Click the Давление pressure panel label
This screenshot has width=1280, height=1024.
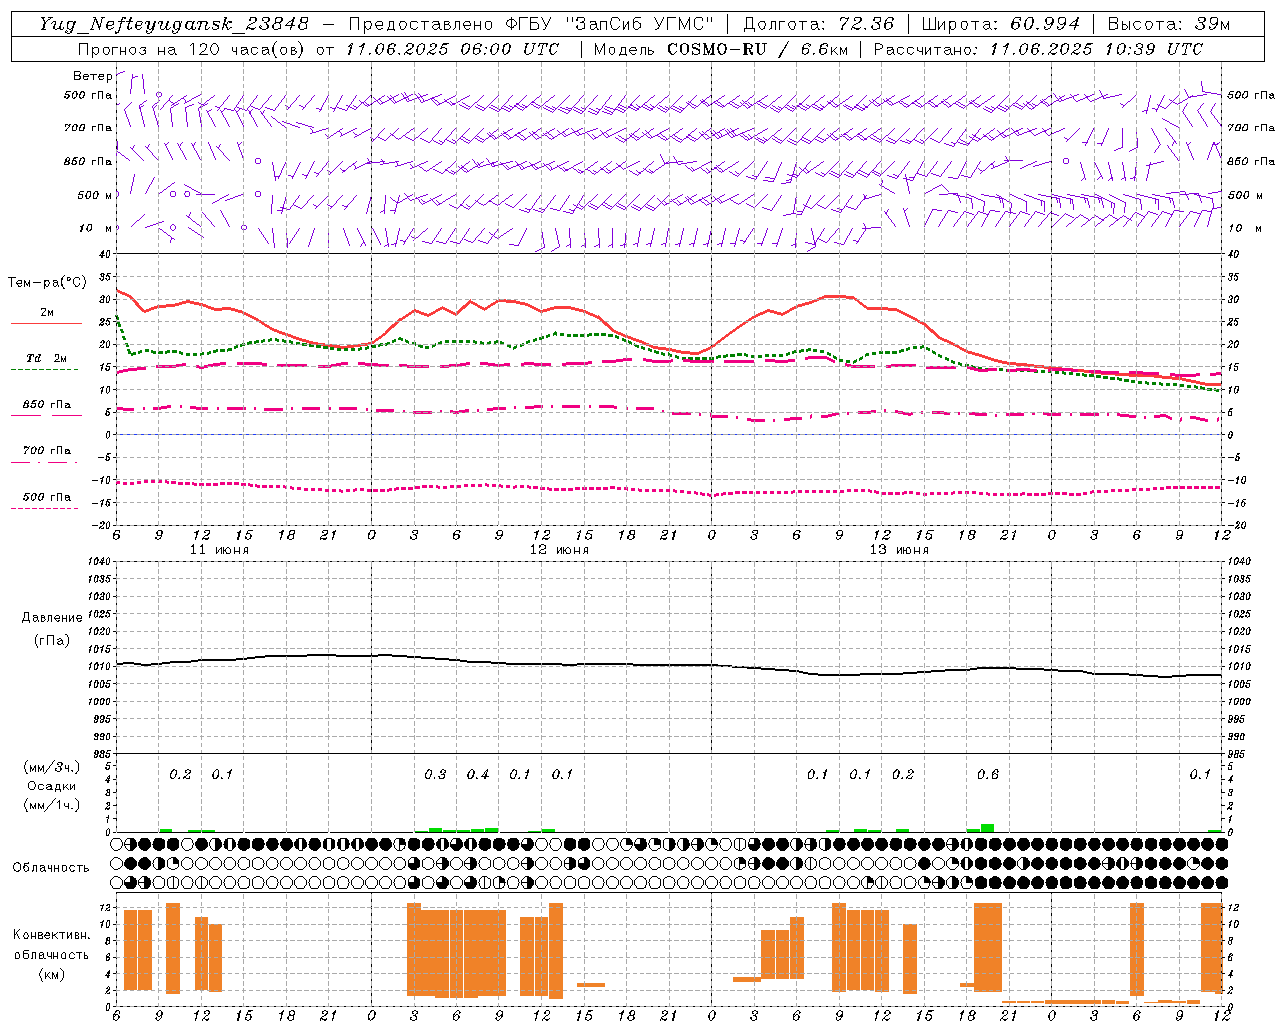point(52,618)
